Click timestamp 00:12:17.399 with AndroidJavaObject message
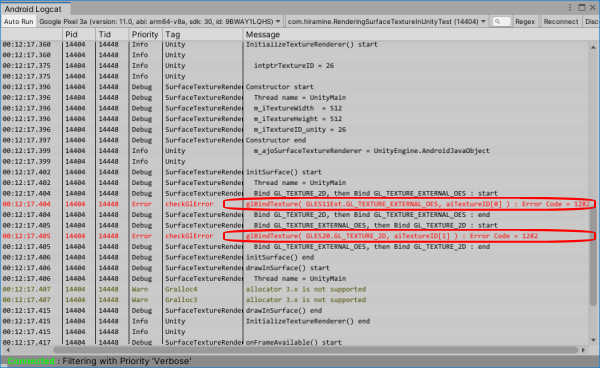 pyautogui.click(x=26, y=151)
